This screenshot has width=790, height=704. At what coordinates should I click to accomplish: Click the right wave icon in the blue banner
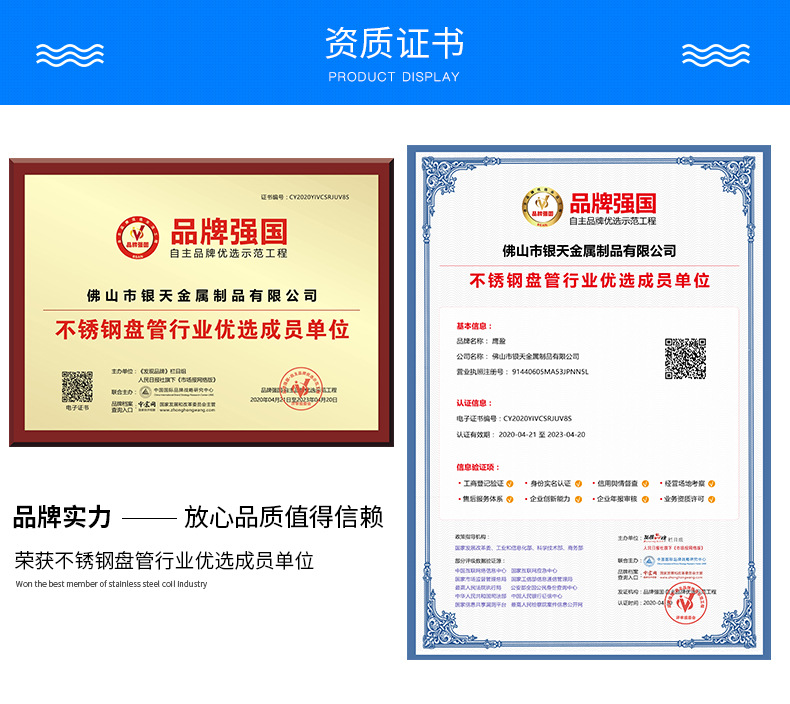[x=715, y=55]
